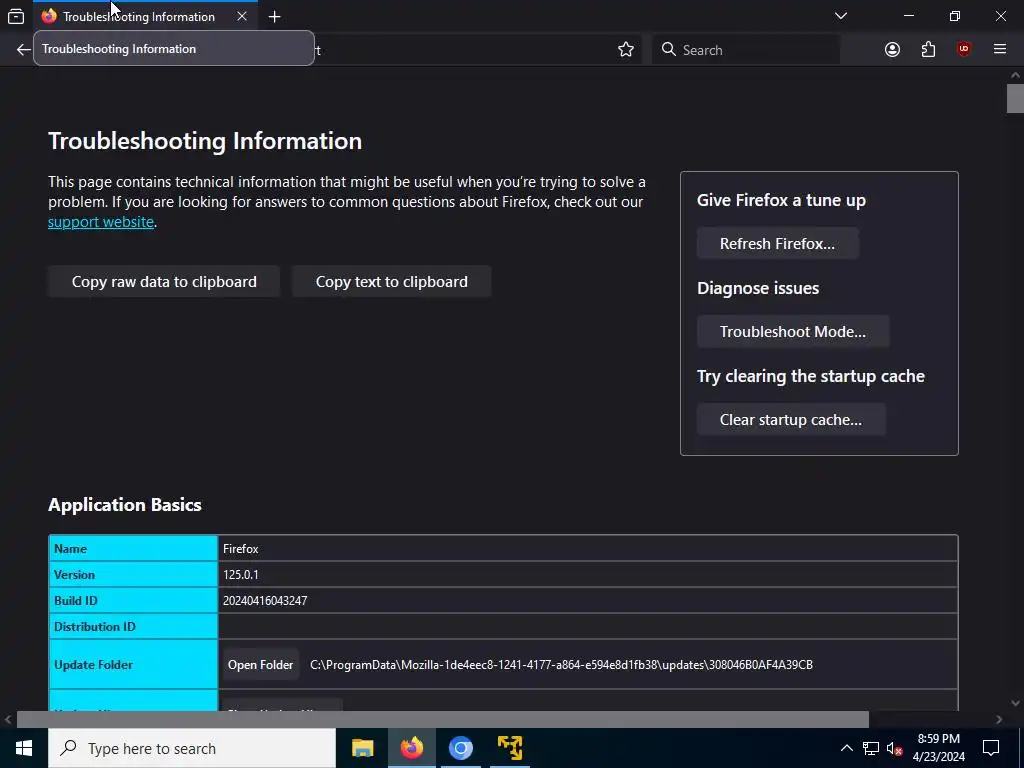Click the Distribution ID row label
Image resolution: width=1024 pixels, height=768 pixels.
click(95, 627)
